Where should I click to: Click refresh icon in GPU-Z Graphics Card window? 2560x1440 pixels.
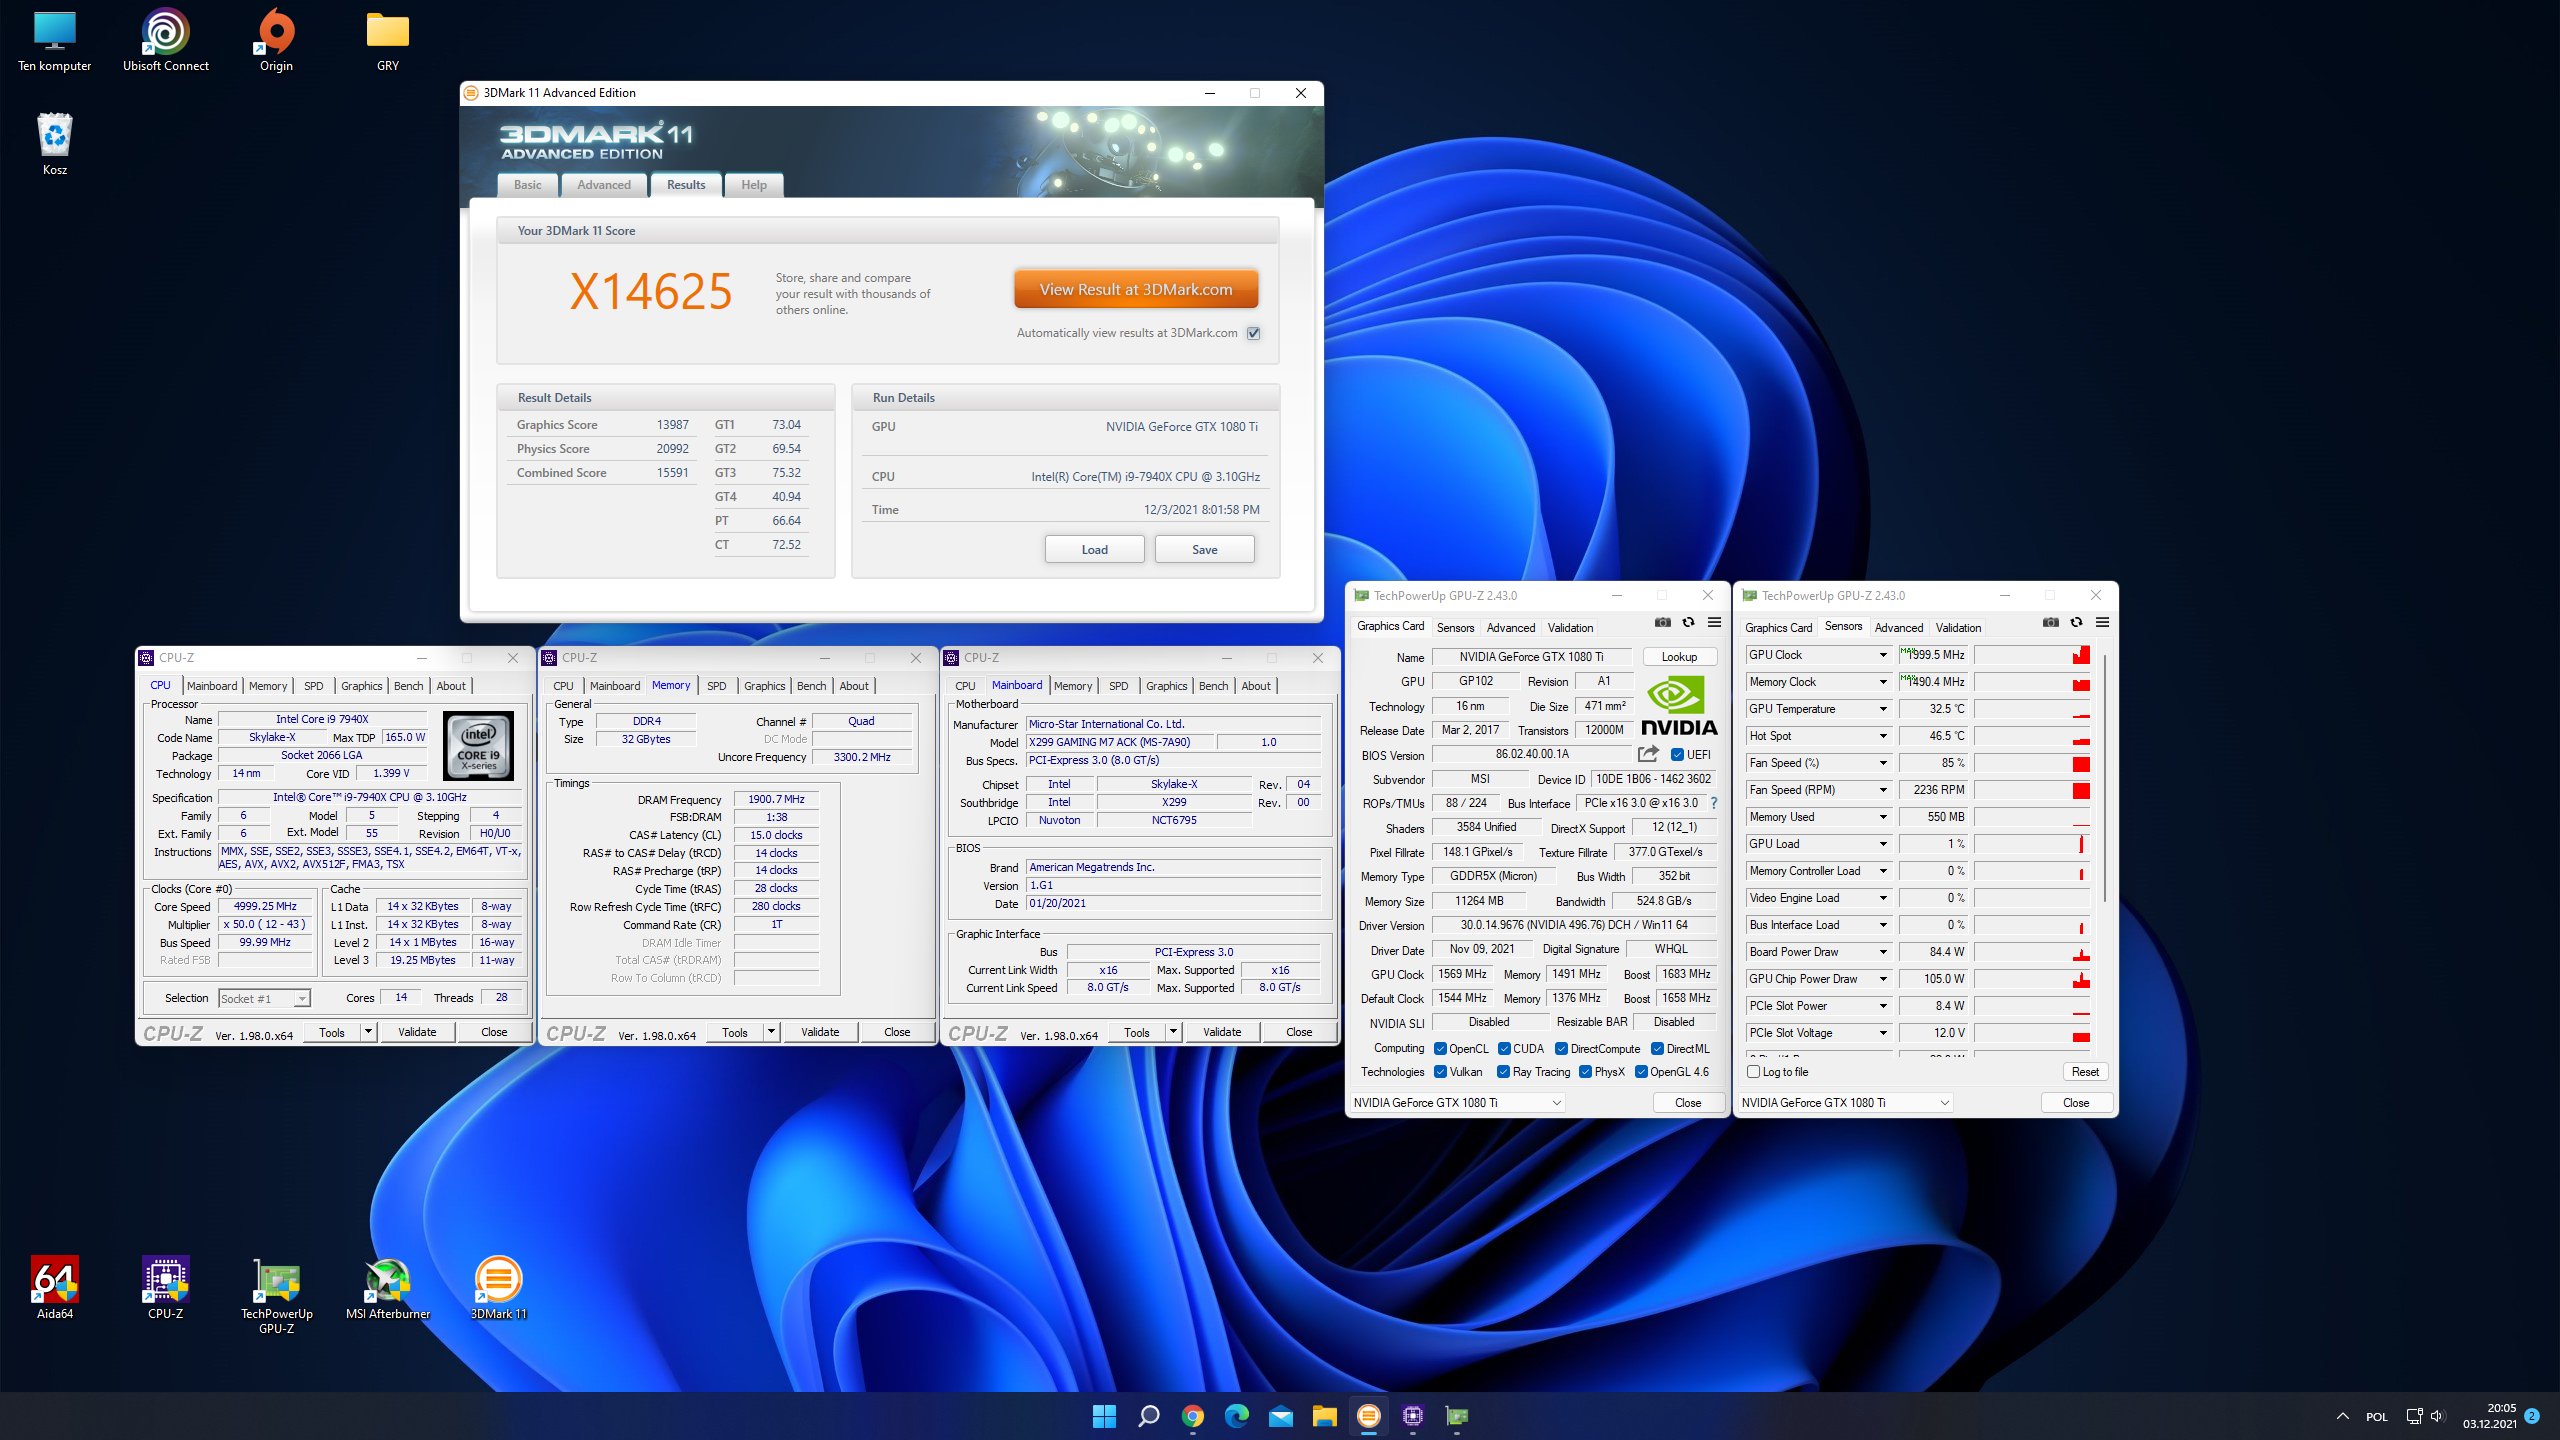pos(1688,622)
